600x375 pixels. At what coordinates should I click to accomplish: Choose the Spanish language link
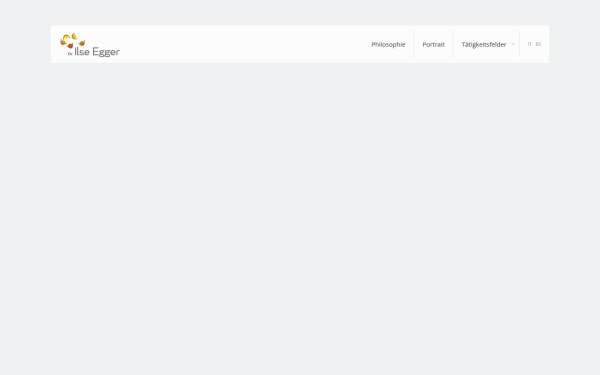[x=538, y=44]
